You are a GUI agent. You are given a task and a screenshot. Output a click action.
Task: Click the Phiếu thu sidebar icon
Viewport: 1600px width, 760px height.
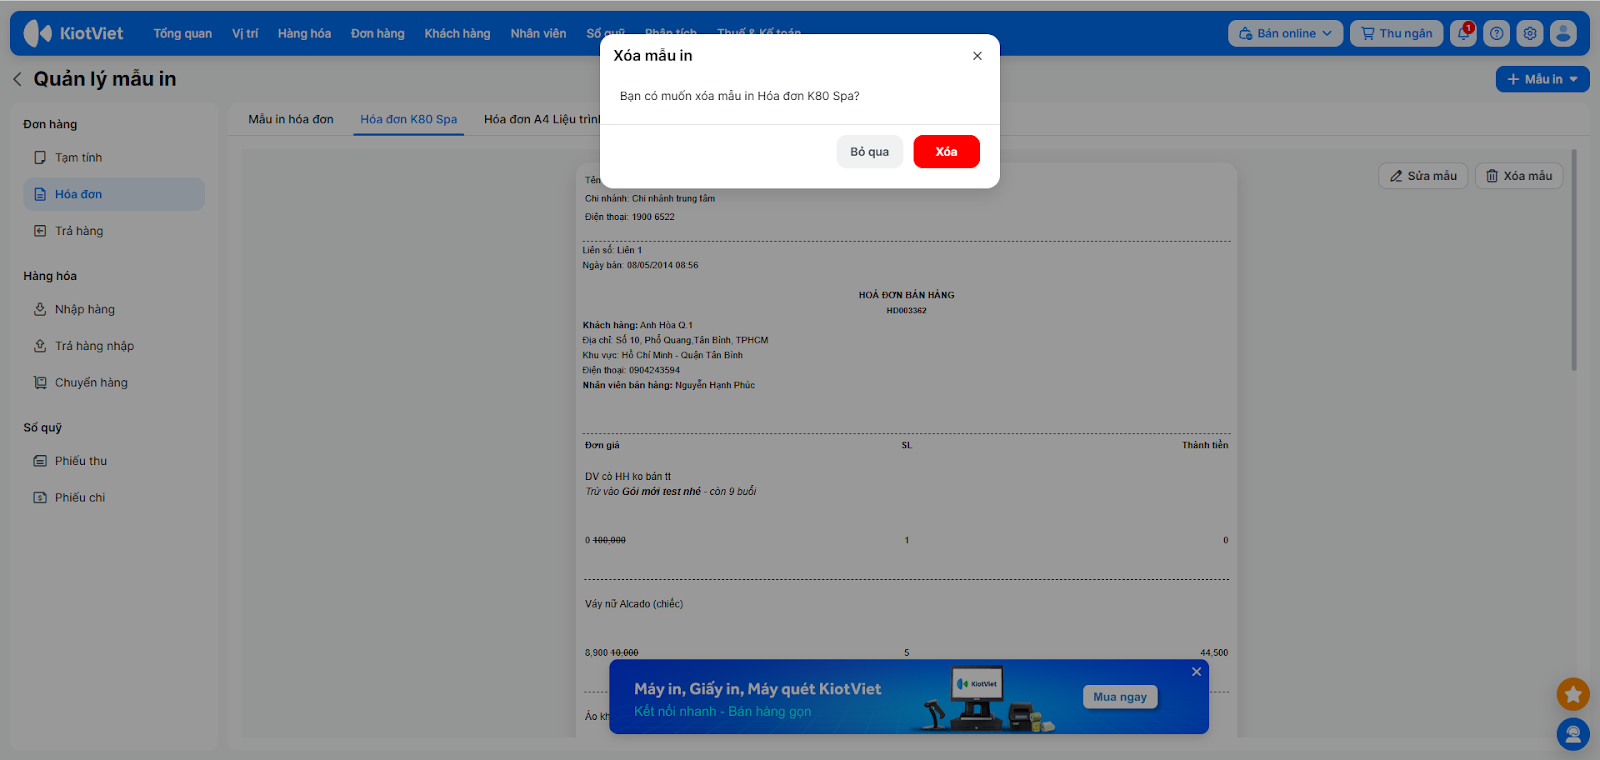pyautogui.click(x=40, y=461)
